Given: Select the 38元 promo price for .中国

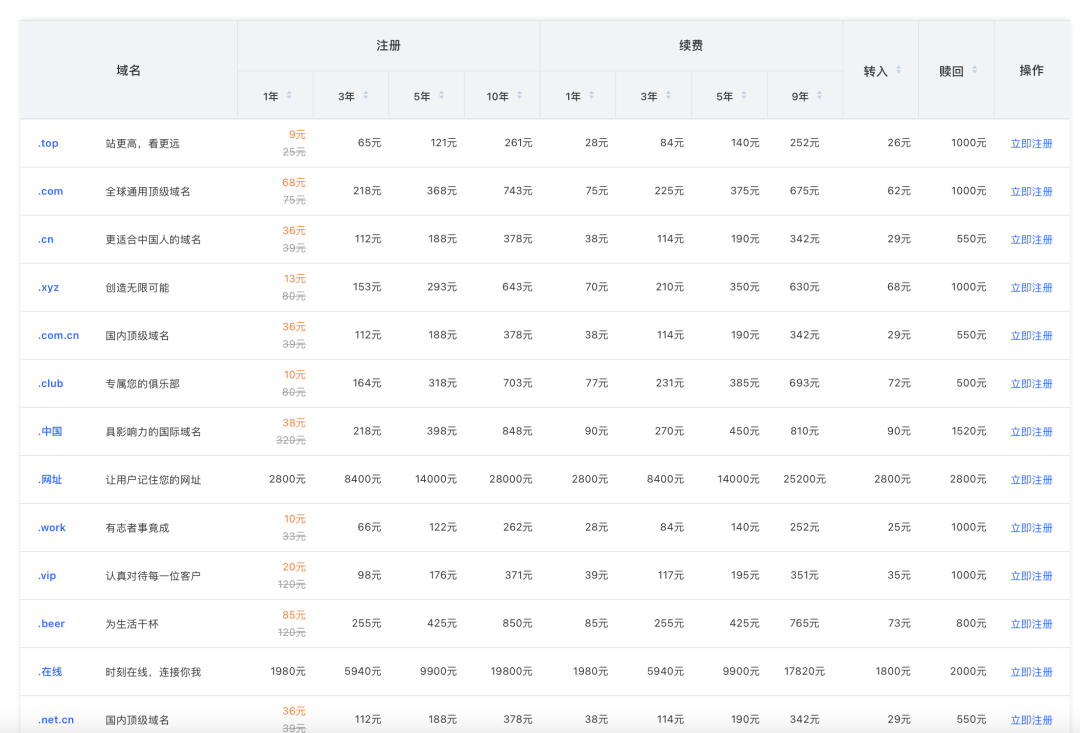Looking at the screenshot, I should point(293,422).
